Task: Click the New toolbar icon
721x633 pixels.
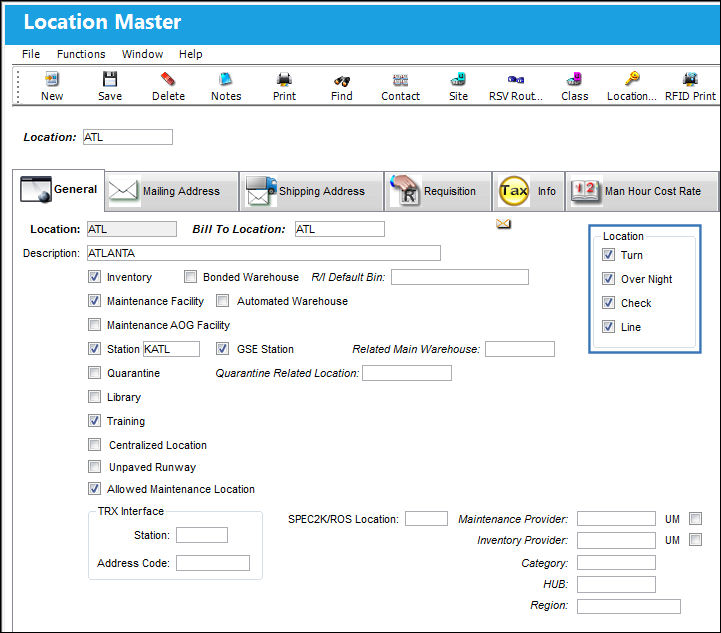Action: point(52,79)
